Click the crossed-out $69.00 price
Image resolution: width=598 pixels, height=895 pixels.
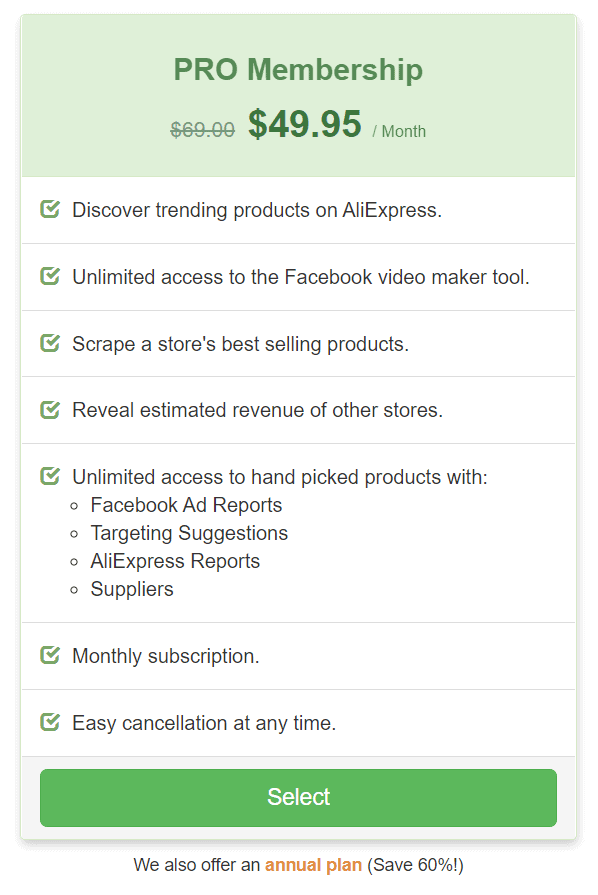pos(203,130)
